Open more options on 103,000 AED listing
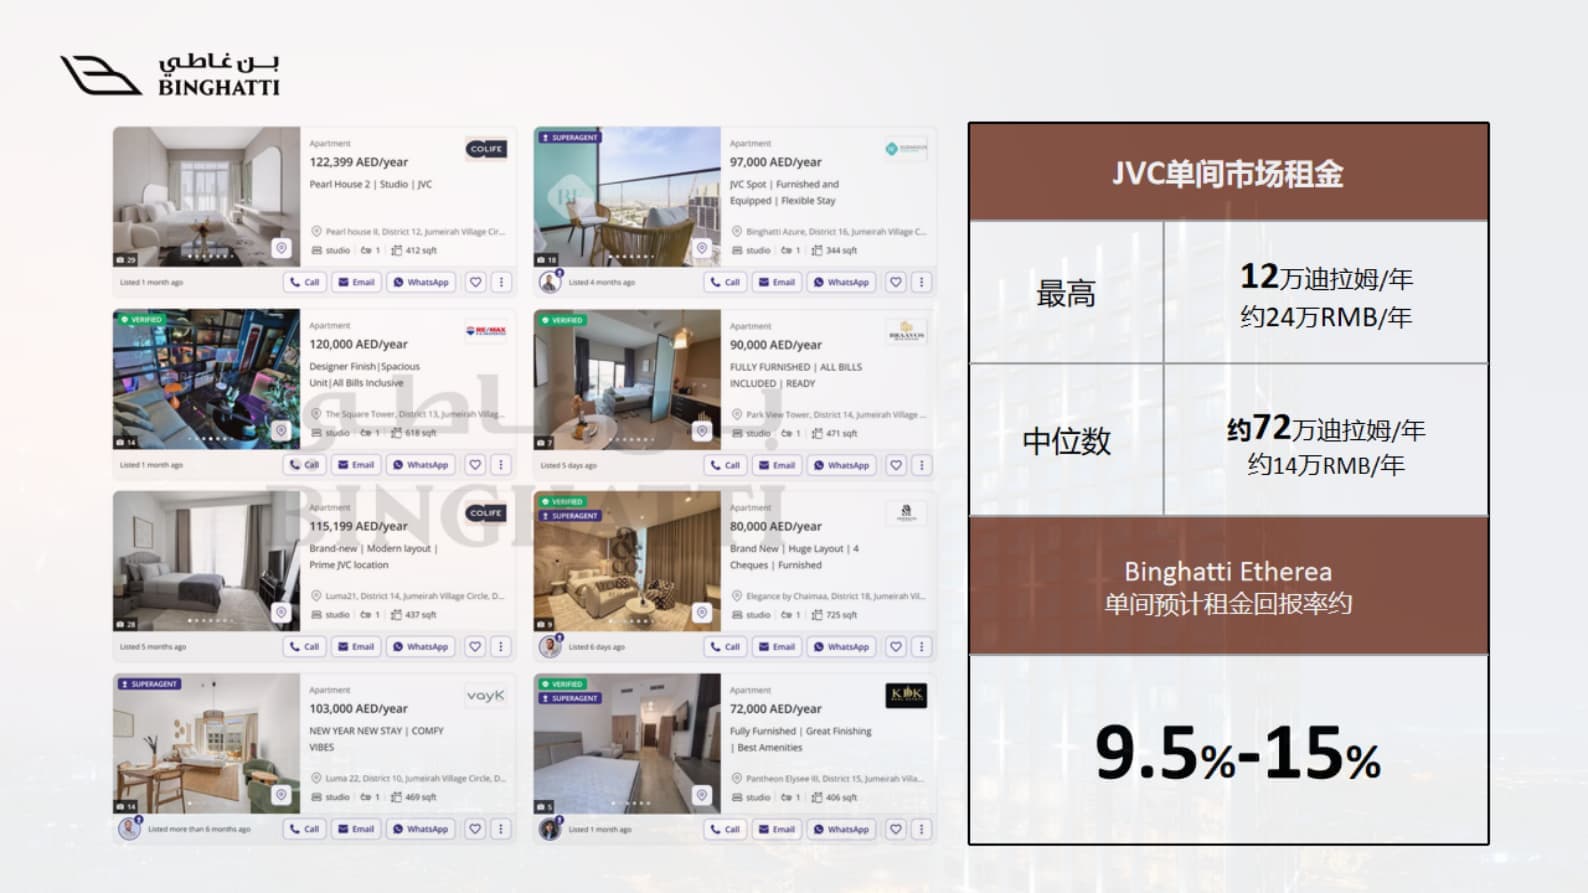The image size is (1588, 893). [501, 829]
